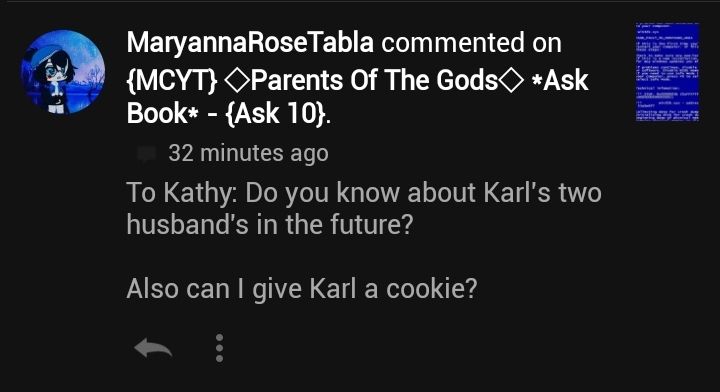Click the 'commented on' label
The height and width of the screenshot is (392, 720).
point(472,43)
